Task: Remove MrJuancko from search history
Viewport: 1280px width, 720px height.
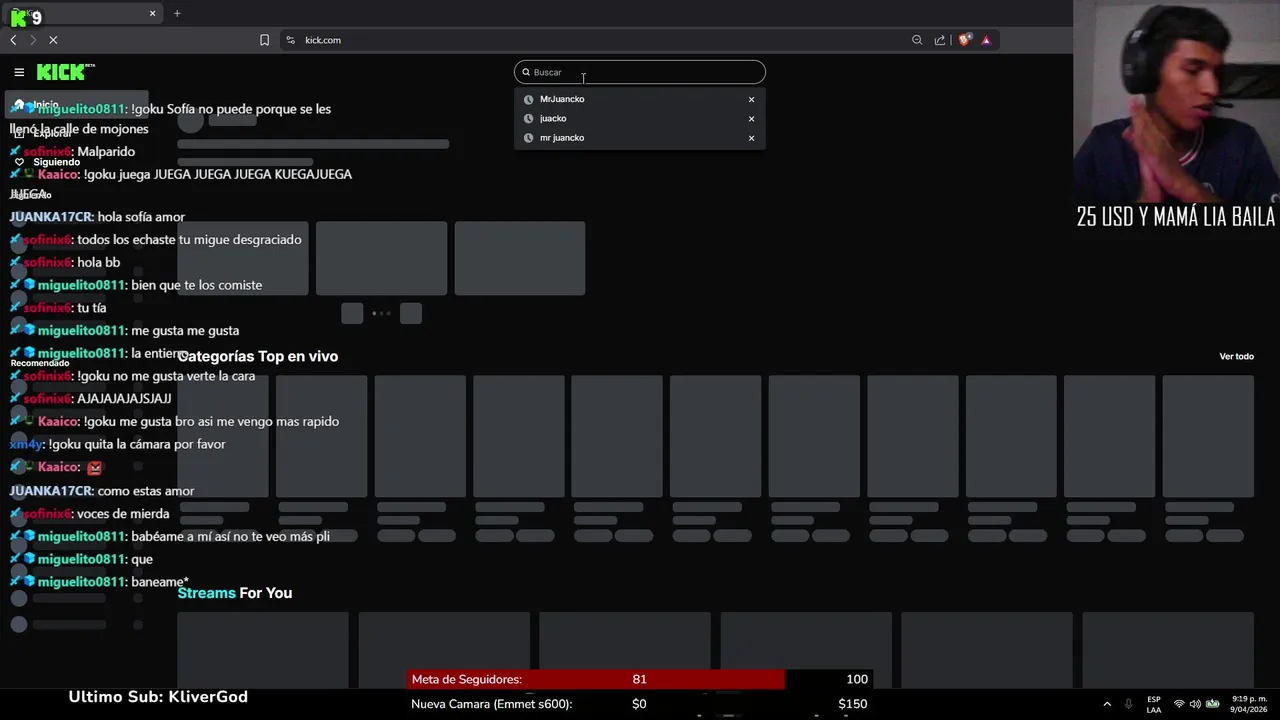Action: [x=751, y=99]
